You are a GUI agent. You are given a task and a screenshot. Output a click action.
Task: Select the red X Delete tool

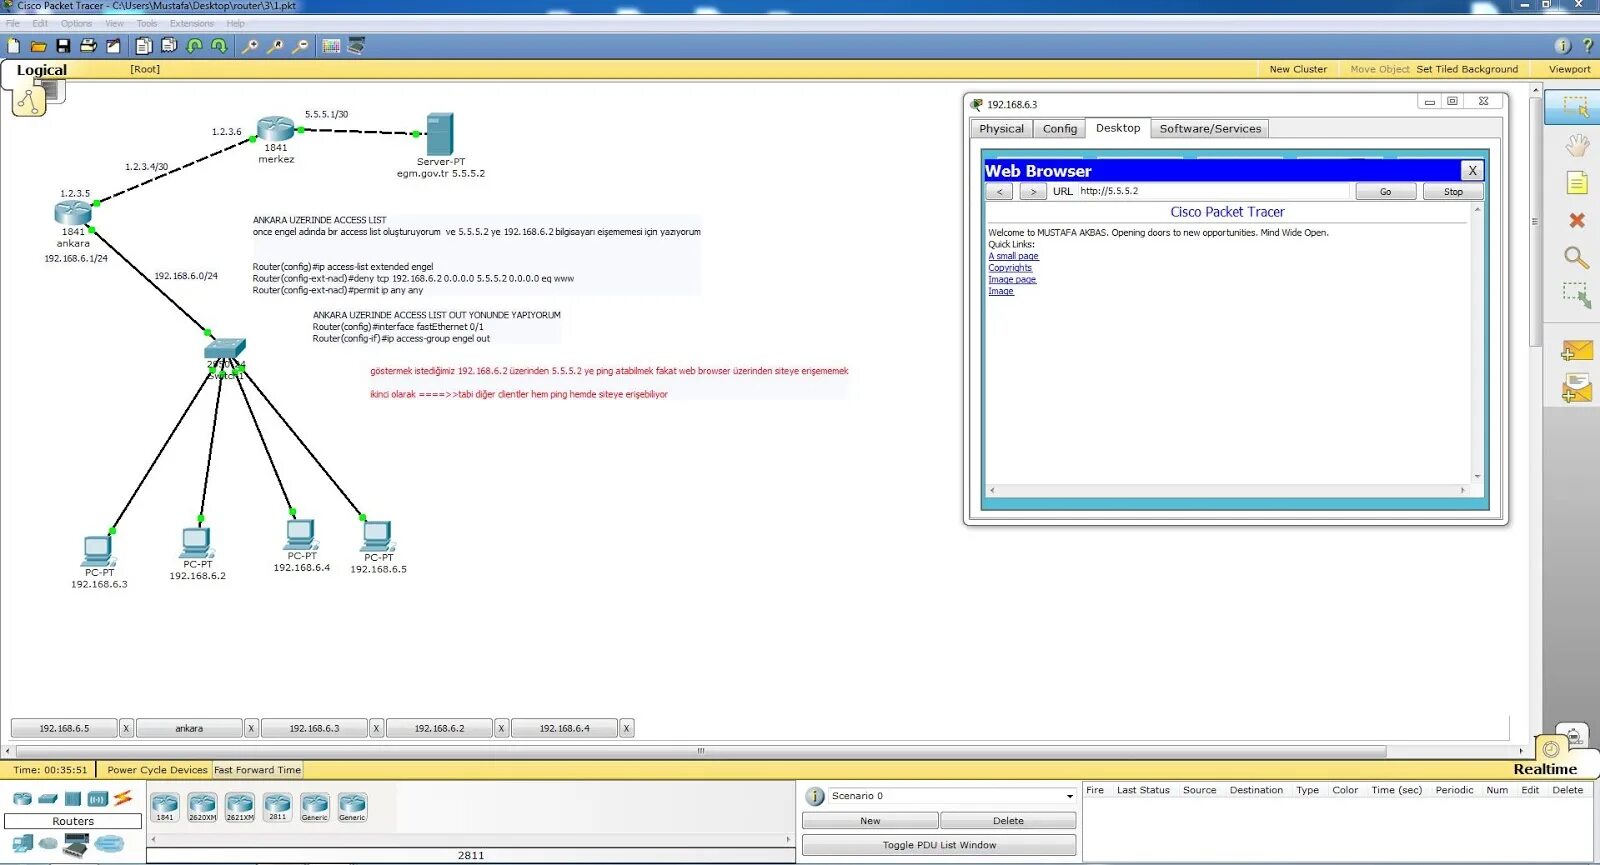[x=1576, y=220]
